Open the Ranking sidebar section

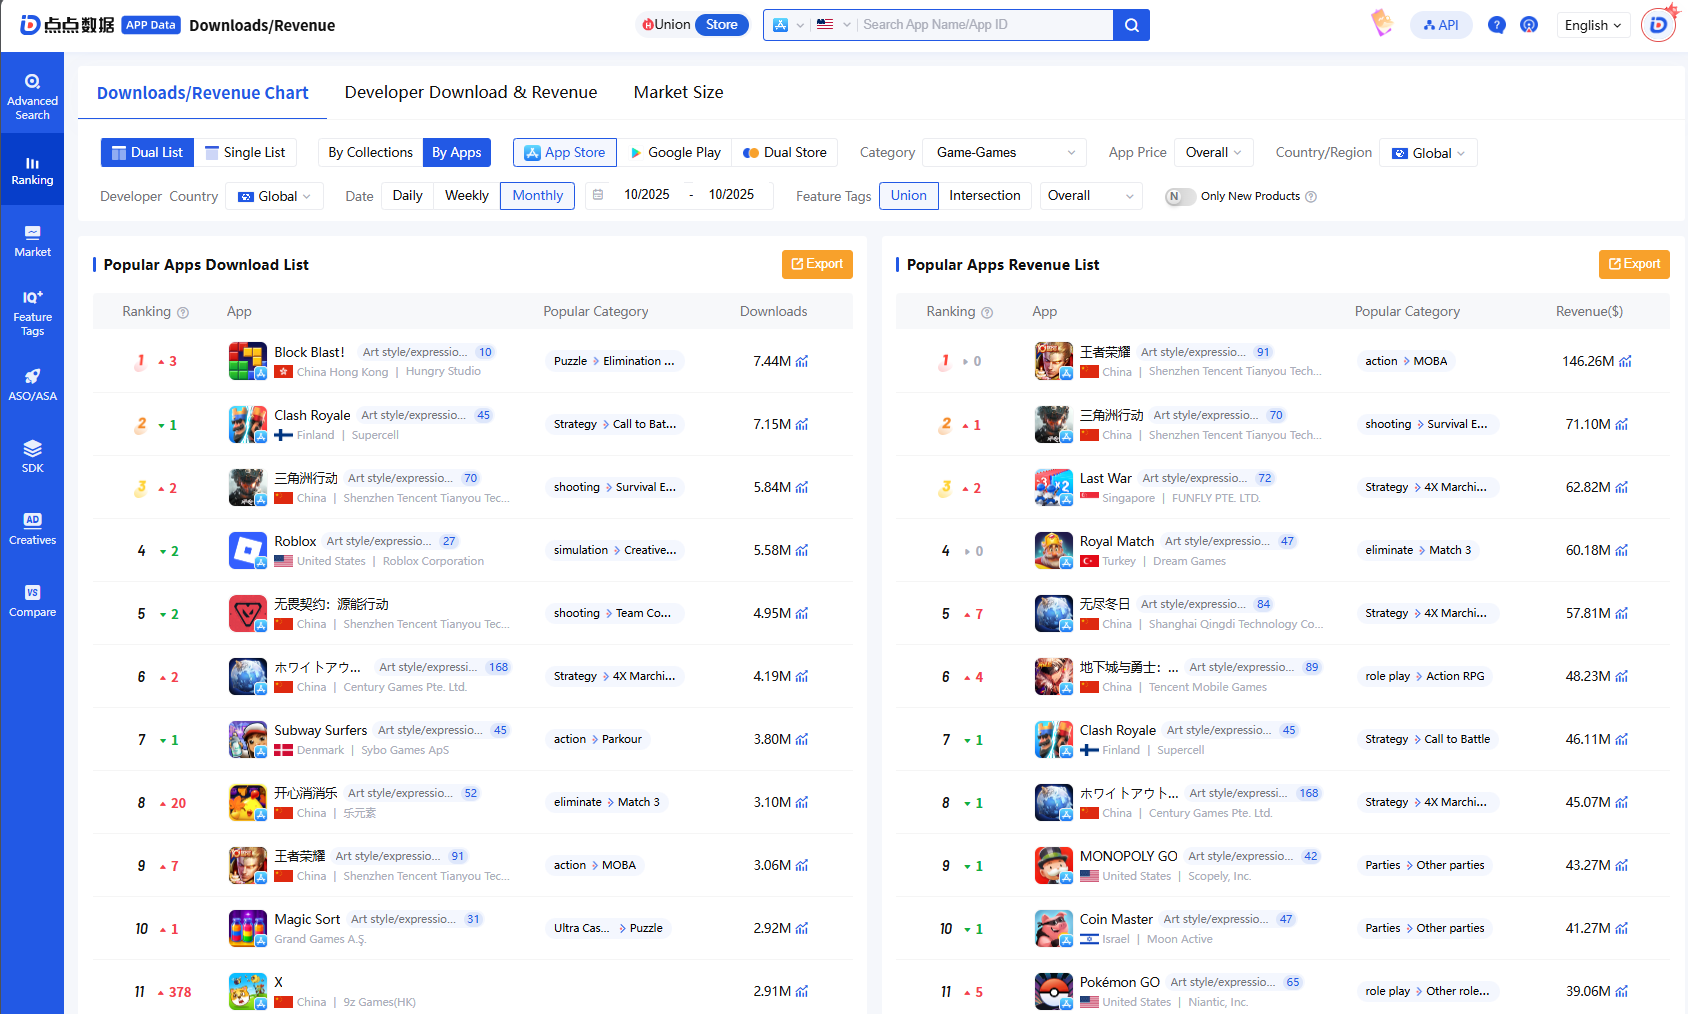click(x=32, y=170)
